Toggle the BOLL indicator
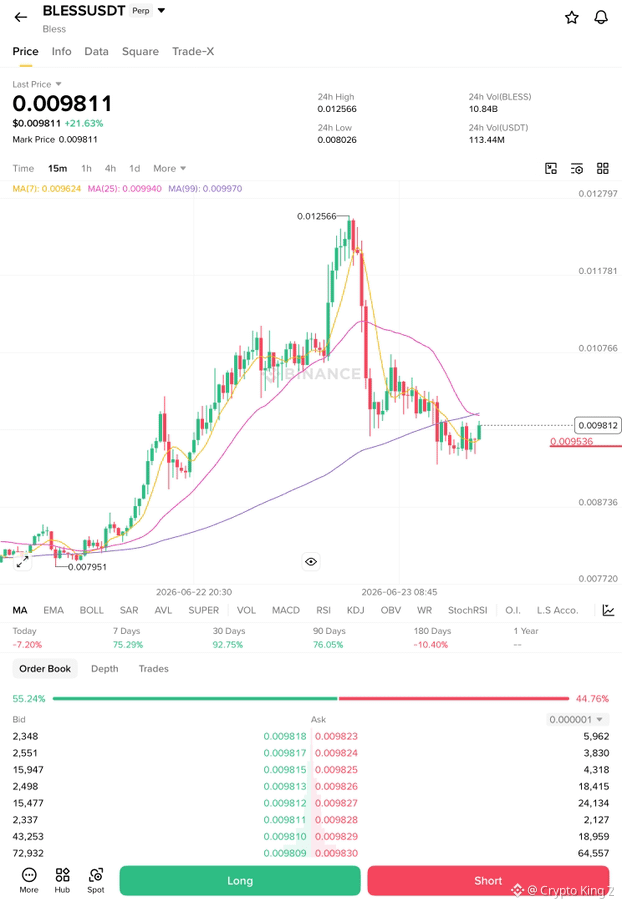Screen dimensions: 622x907 click(91, 610)
